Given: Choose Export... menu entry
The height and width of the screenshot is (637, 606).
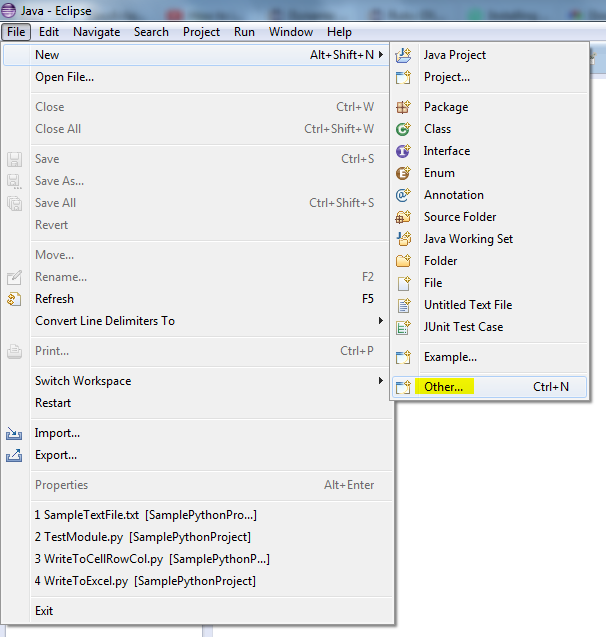Looking at the screenshot, I should [x=197, y=455].
